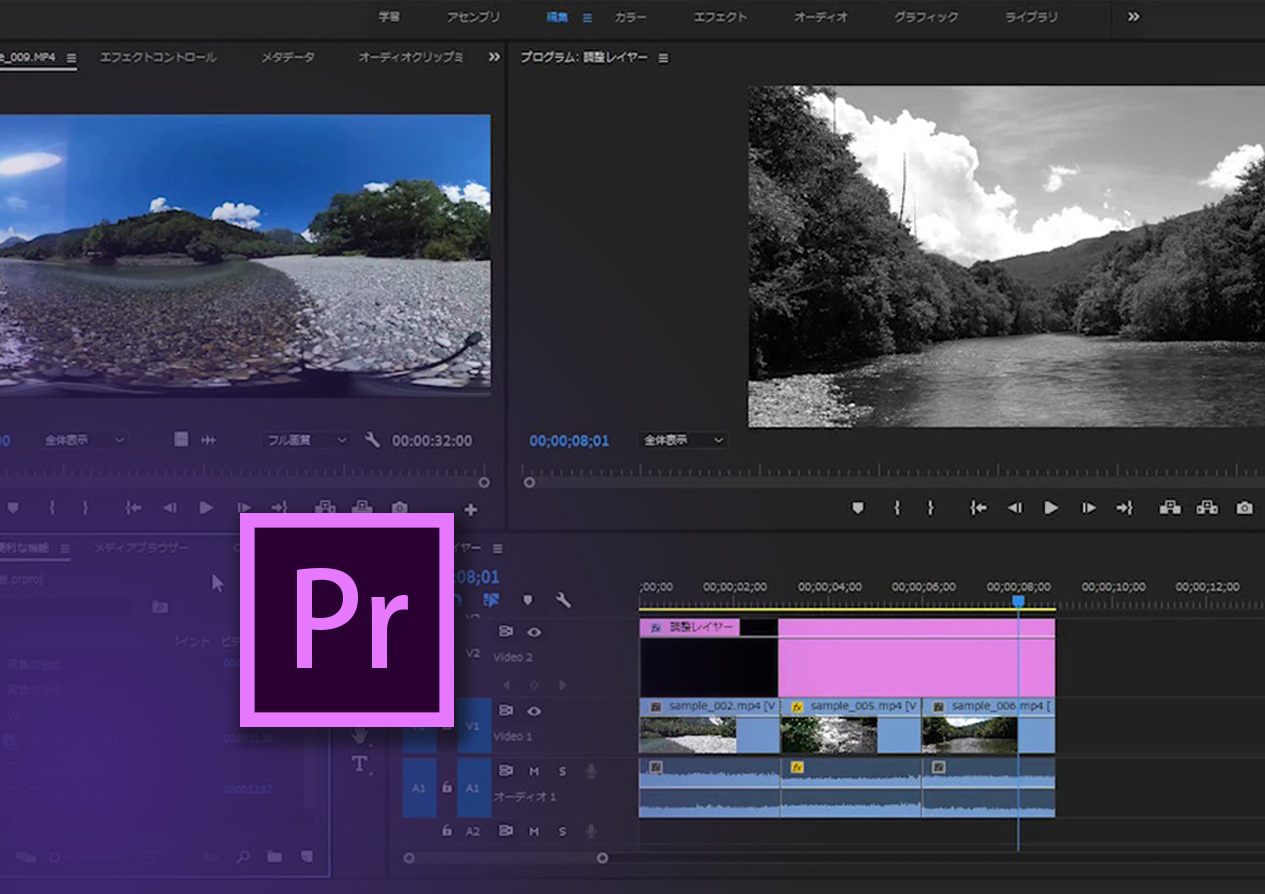Open Source monitor playback resolution dropdown
This screenshot has height=894, width=1265.
[x=306, y=440]
